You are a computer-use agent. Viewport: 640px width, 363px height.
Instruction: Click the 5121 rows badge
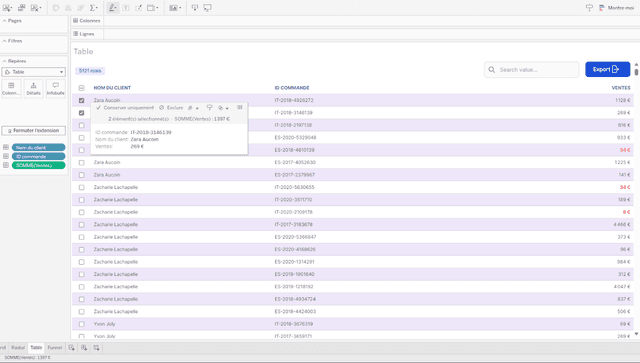90,71
